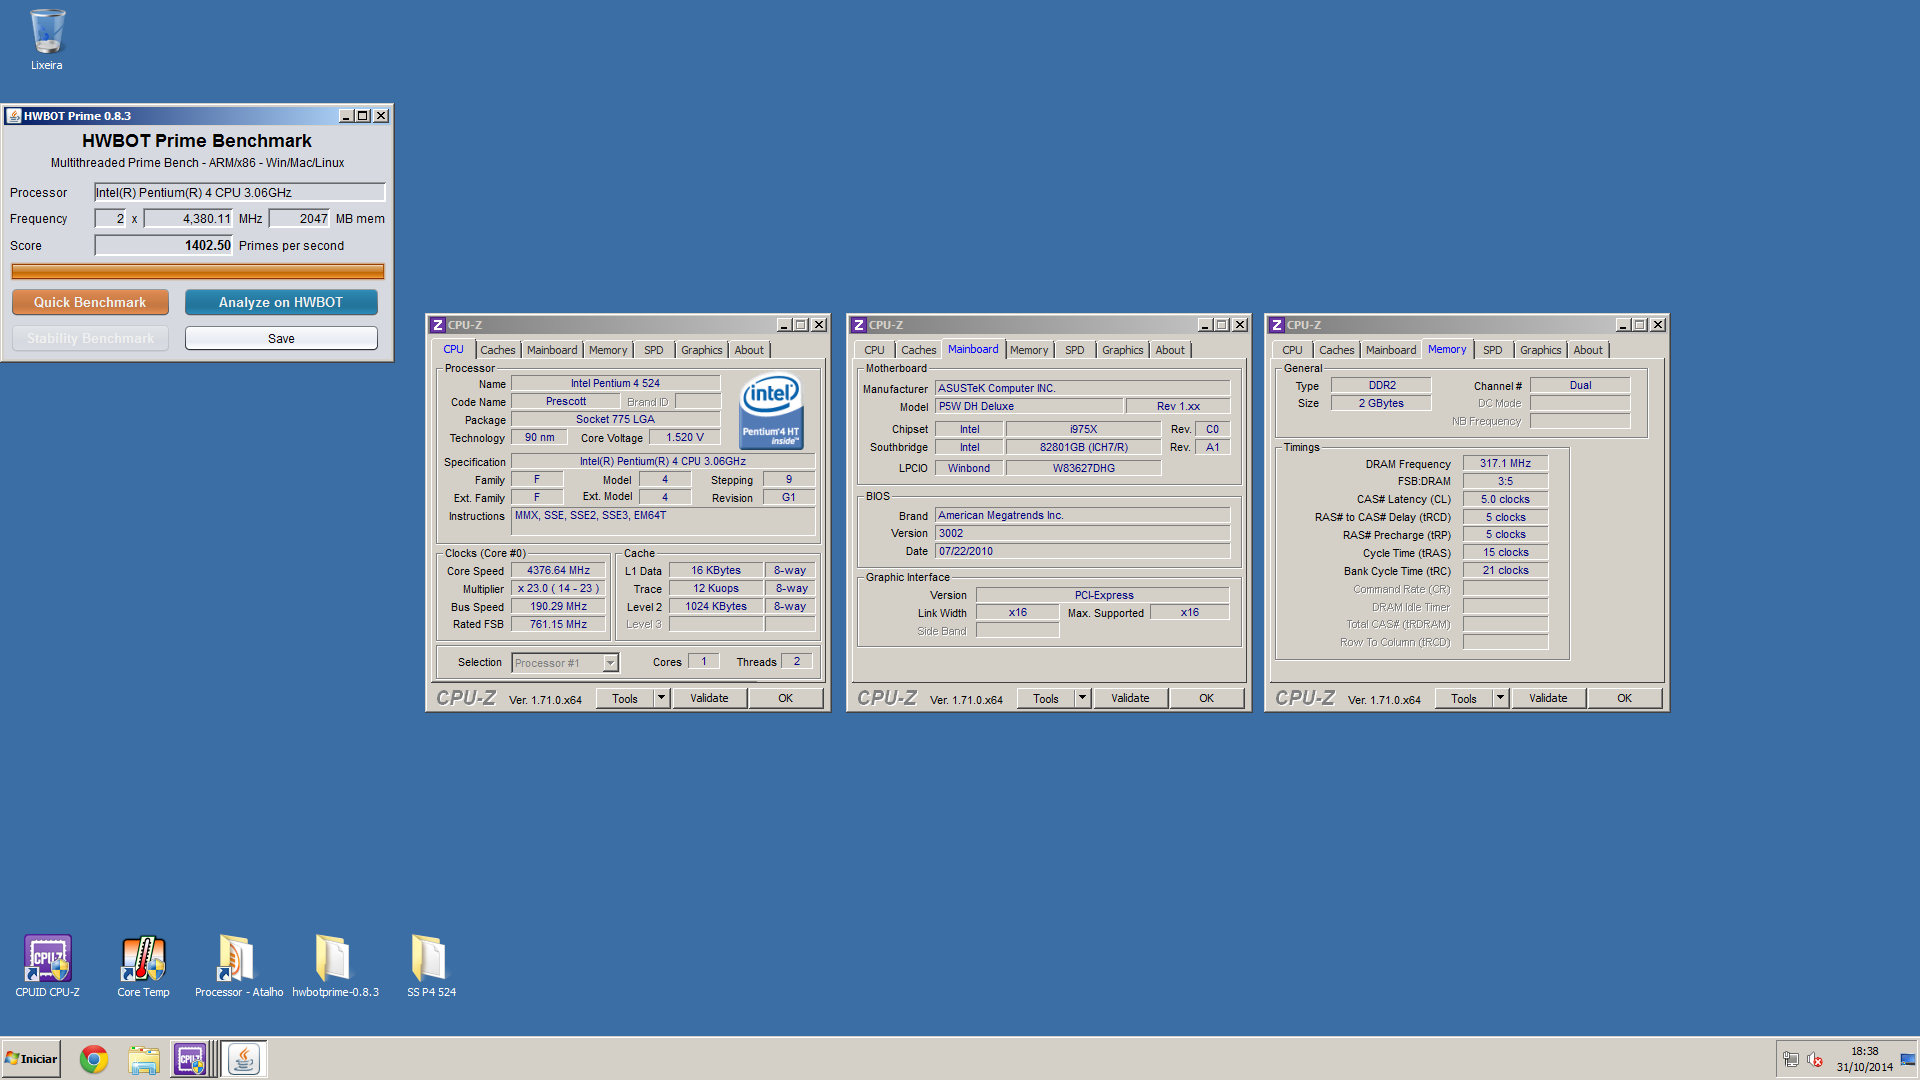The width and height of the screenshot is (1920, 1080).
Task: Open SS P4 524 folder icon
Action: click(x=431, y=966)
